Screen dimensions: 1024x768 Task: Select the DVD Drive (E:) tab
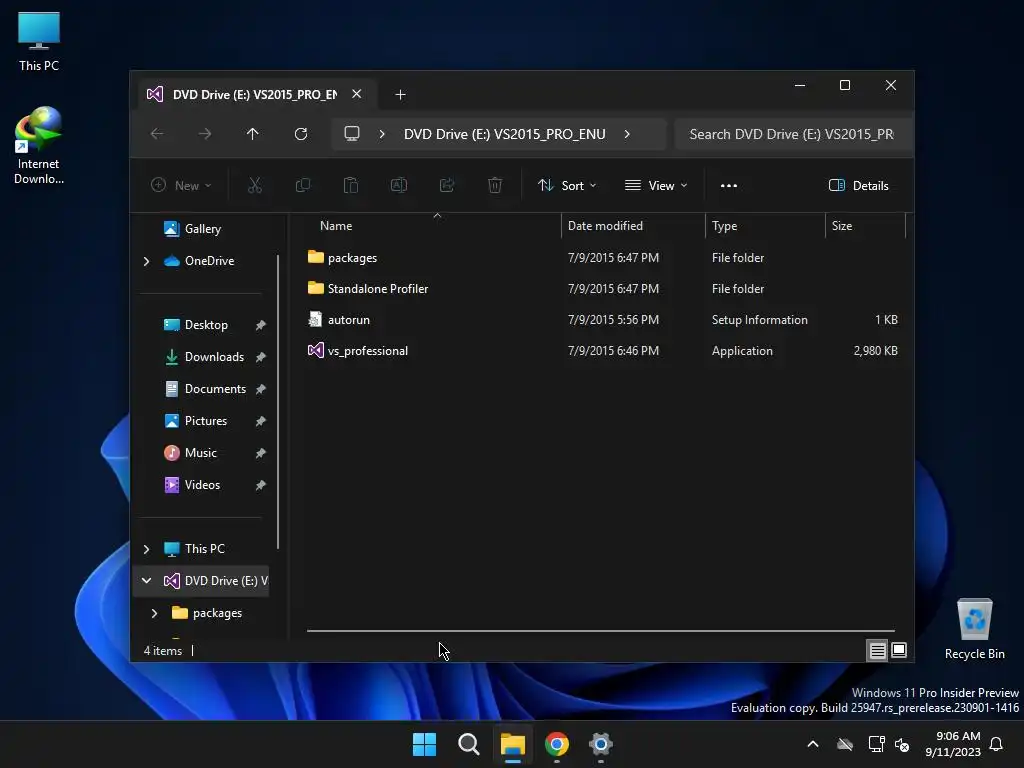(x=255, y=95)
